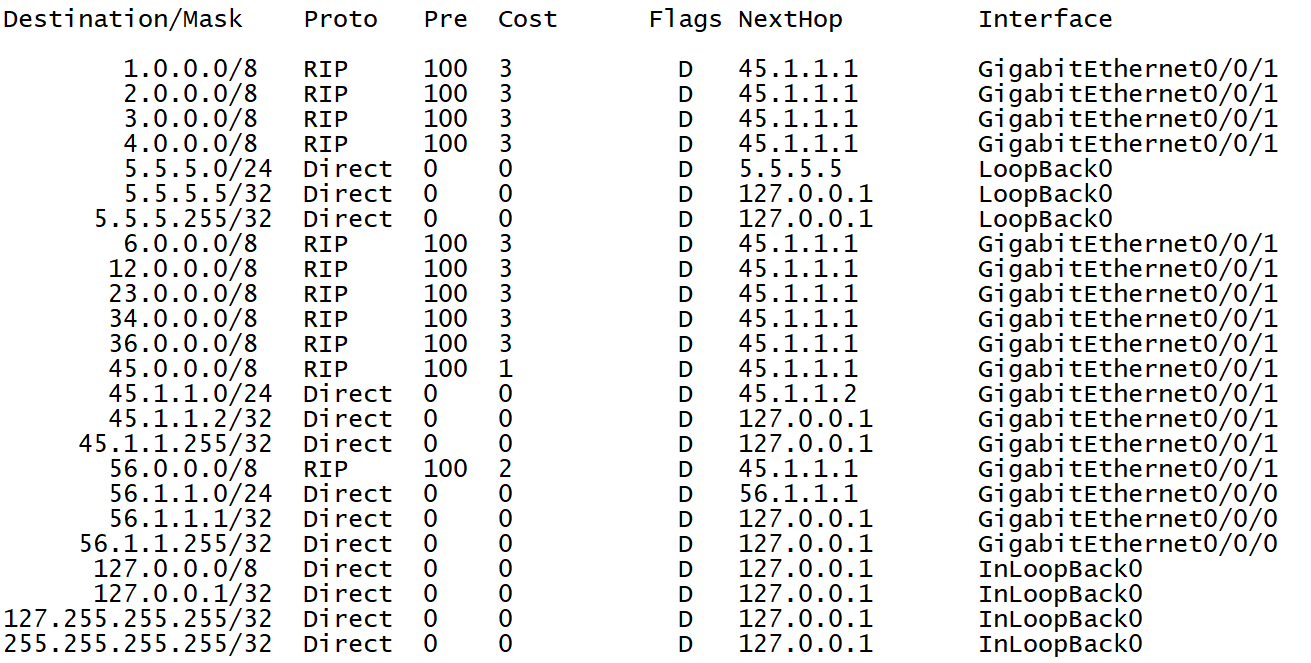Select destination 255.255.255.255/32
The image size is (1311, 663).
point(138,644)
